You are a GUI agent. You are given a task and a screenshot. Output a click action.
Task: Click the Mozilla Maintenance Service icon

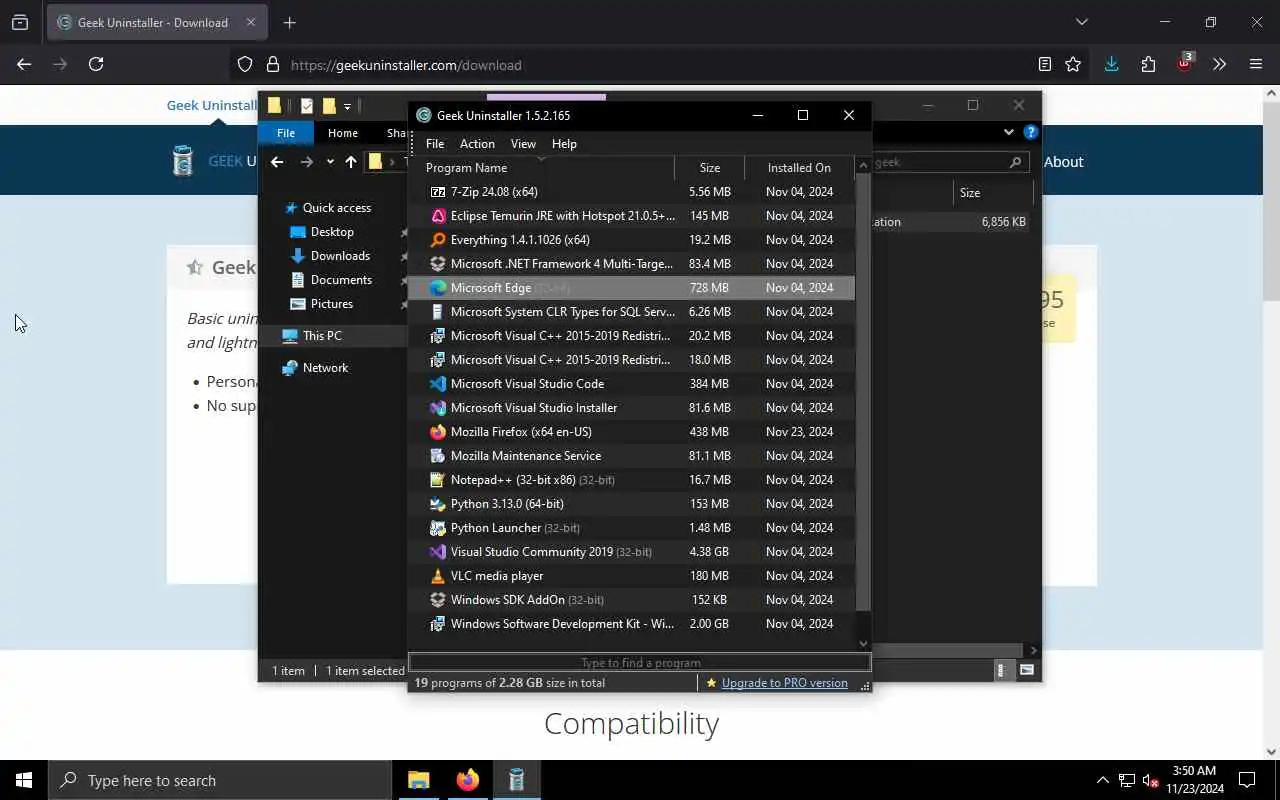(x=438, y=455)
